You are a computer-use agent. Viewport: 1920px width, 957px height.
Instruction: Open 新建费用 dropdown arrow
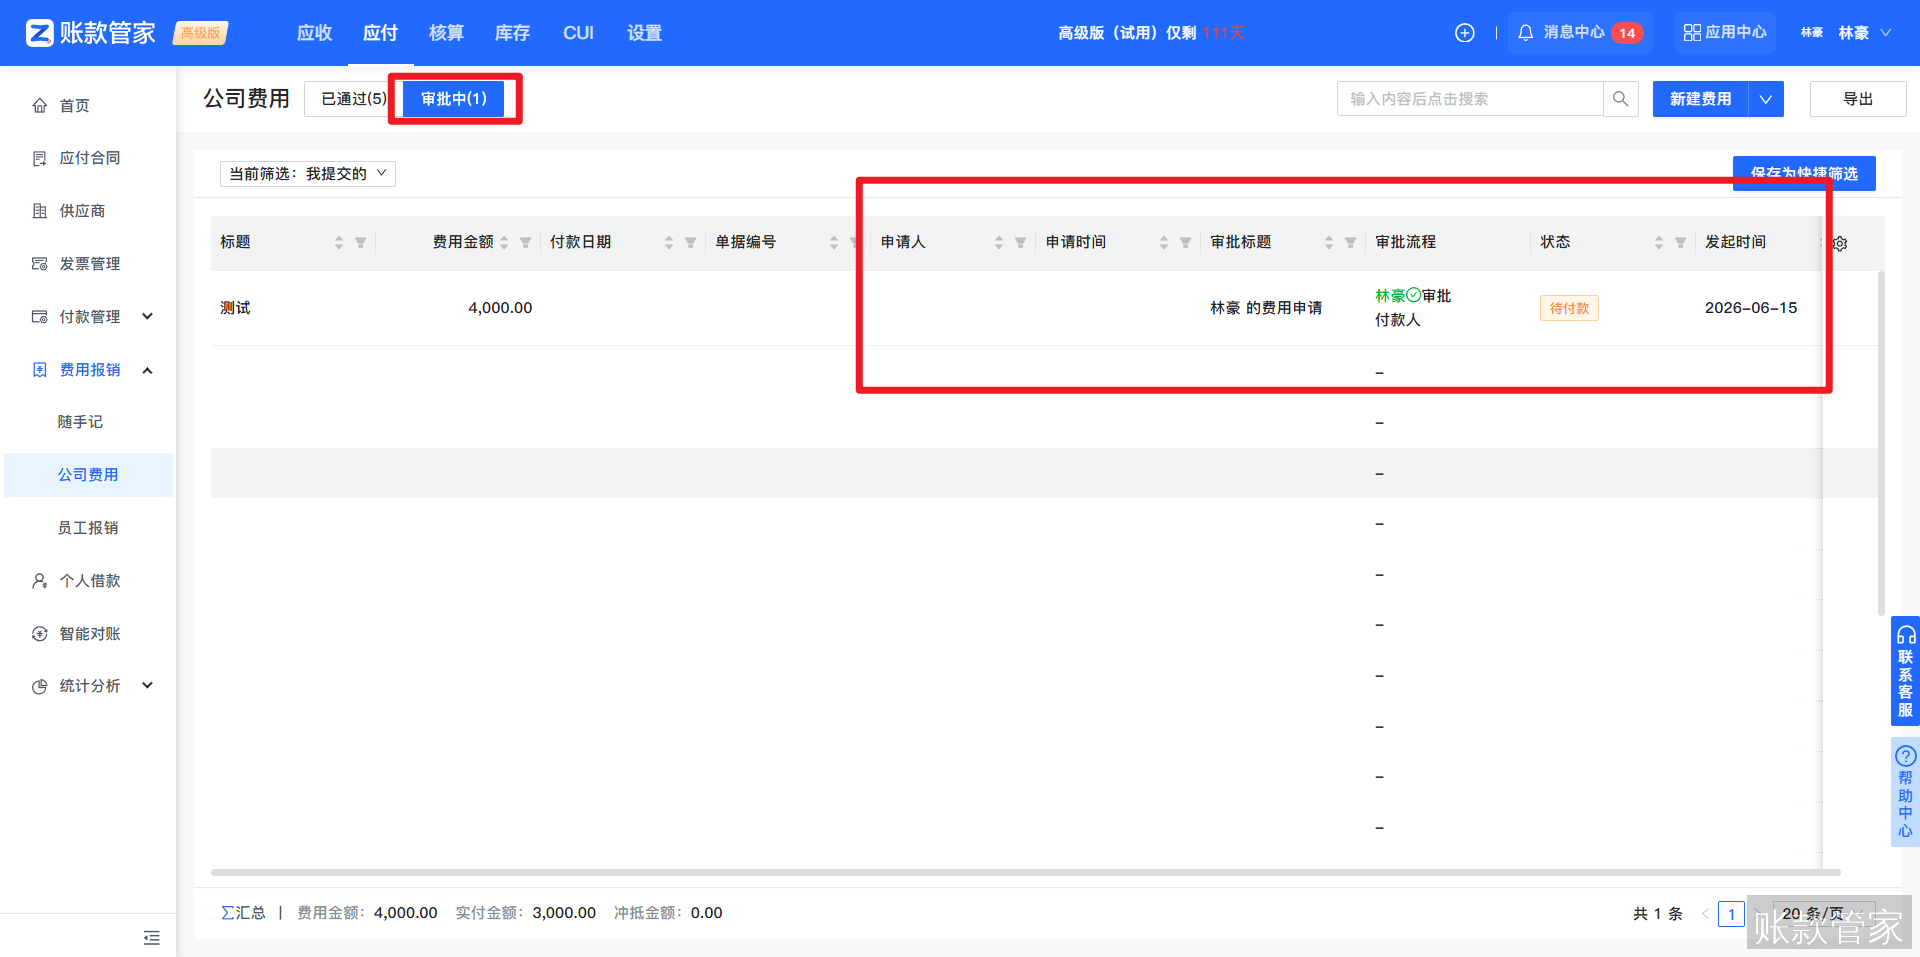(x=1766, y=99)
